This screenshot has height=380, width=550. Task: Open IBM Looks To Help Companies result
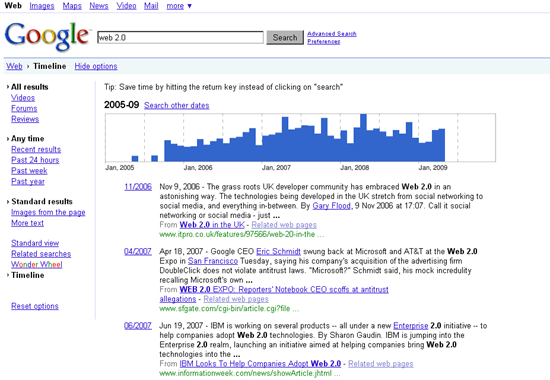tap(260, 364)
